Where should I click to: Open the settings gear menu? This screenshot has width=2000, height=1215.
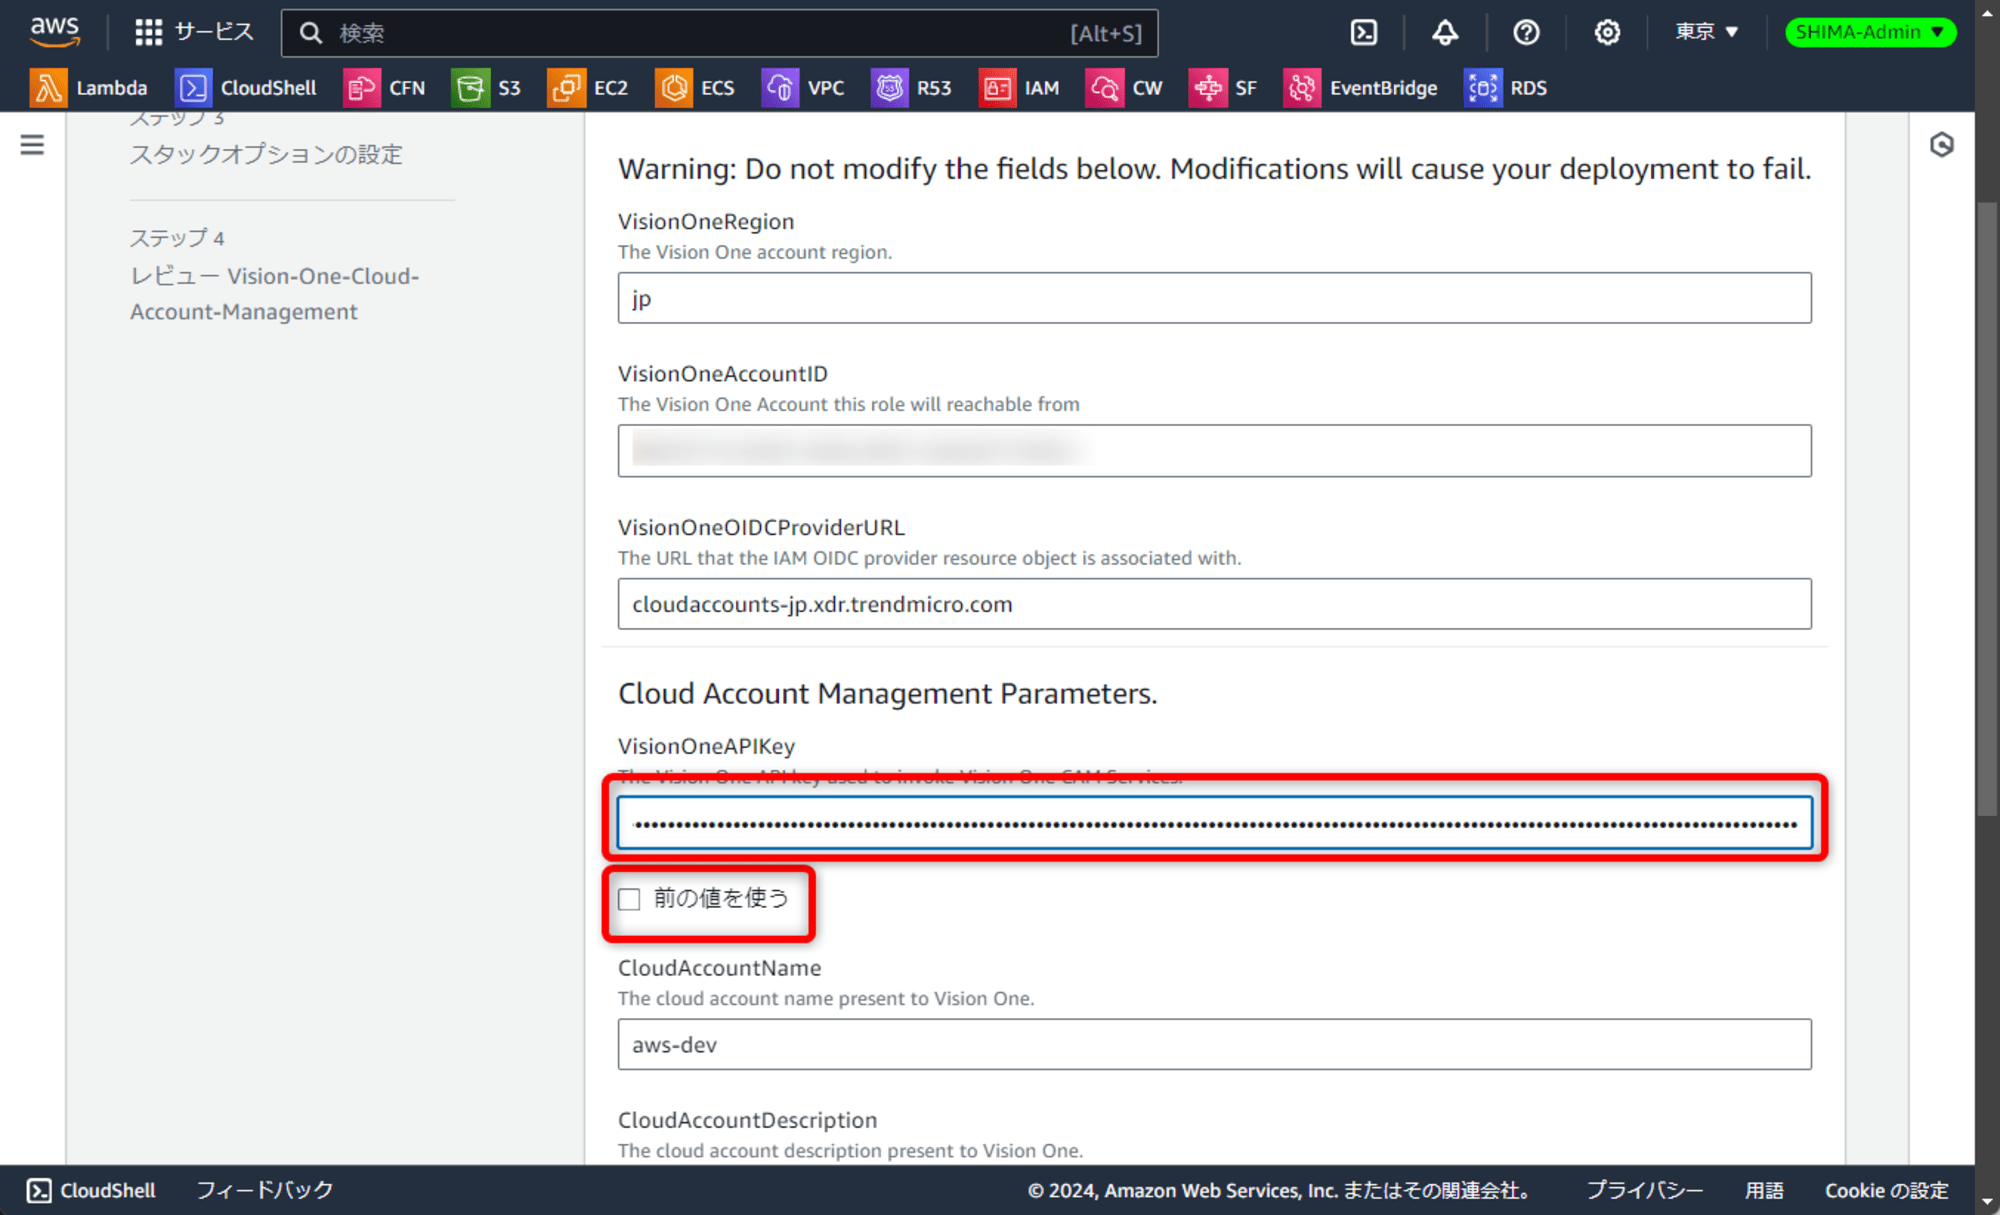click(x=1607, y=33)
